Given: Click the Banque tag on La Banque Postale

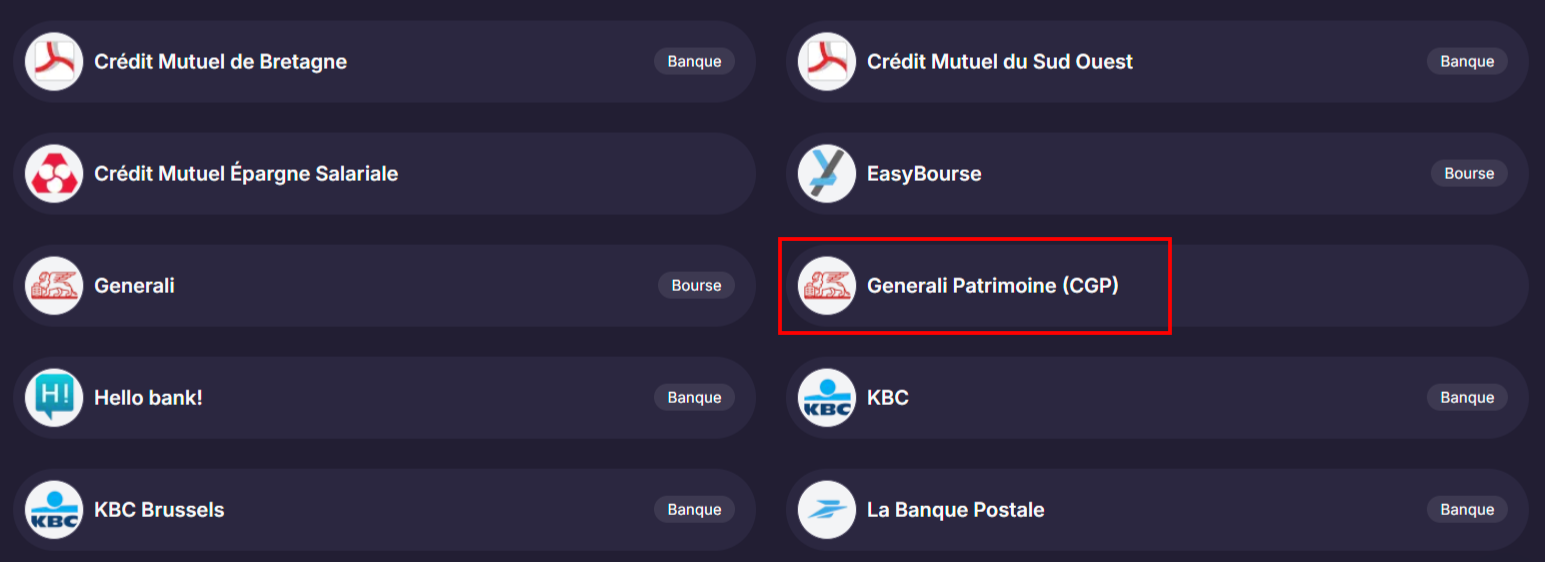Looking at the screenshot, I should coord(1467,510).
